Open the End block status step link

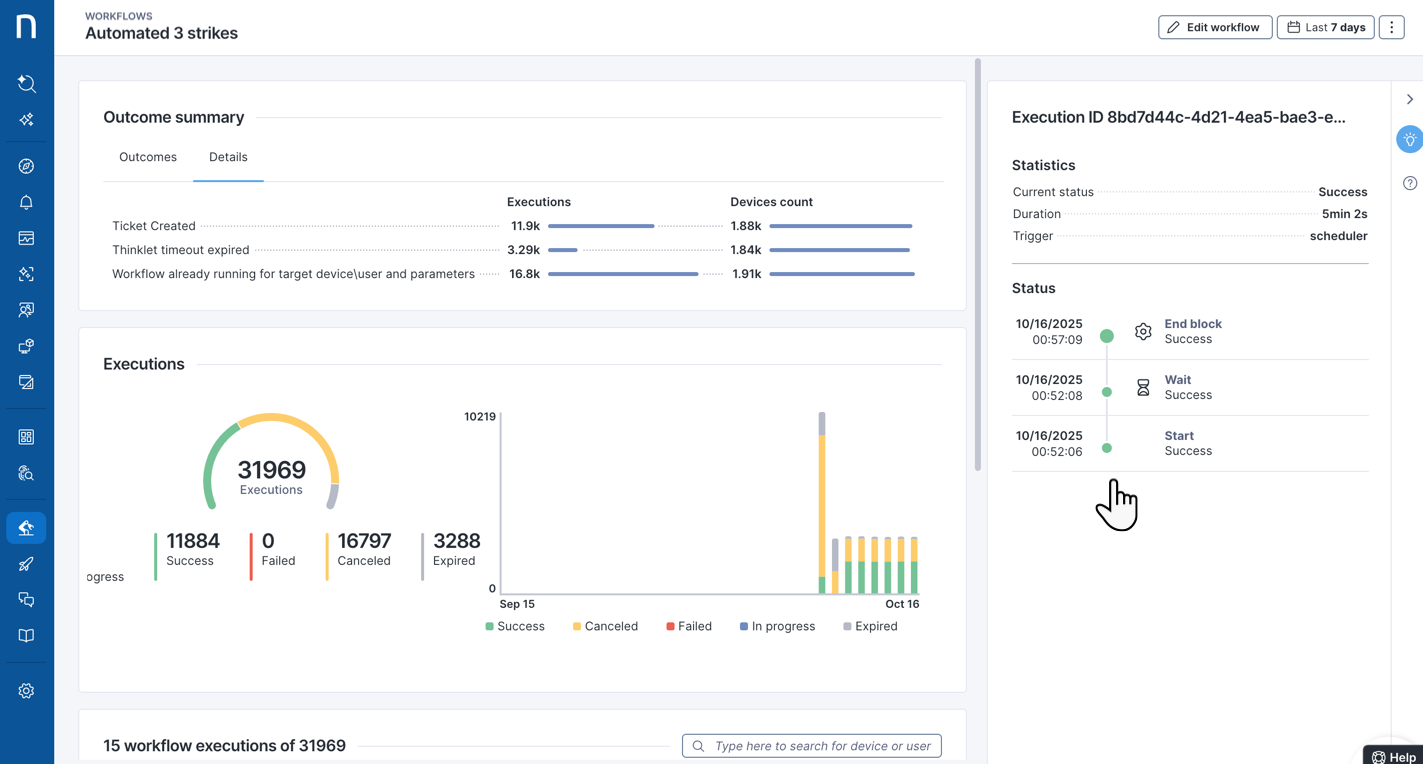tap(1192, 324)
